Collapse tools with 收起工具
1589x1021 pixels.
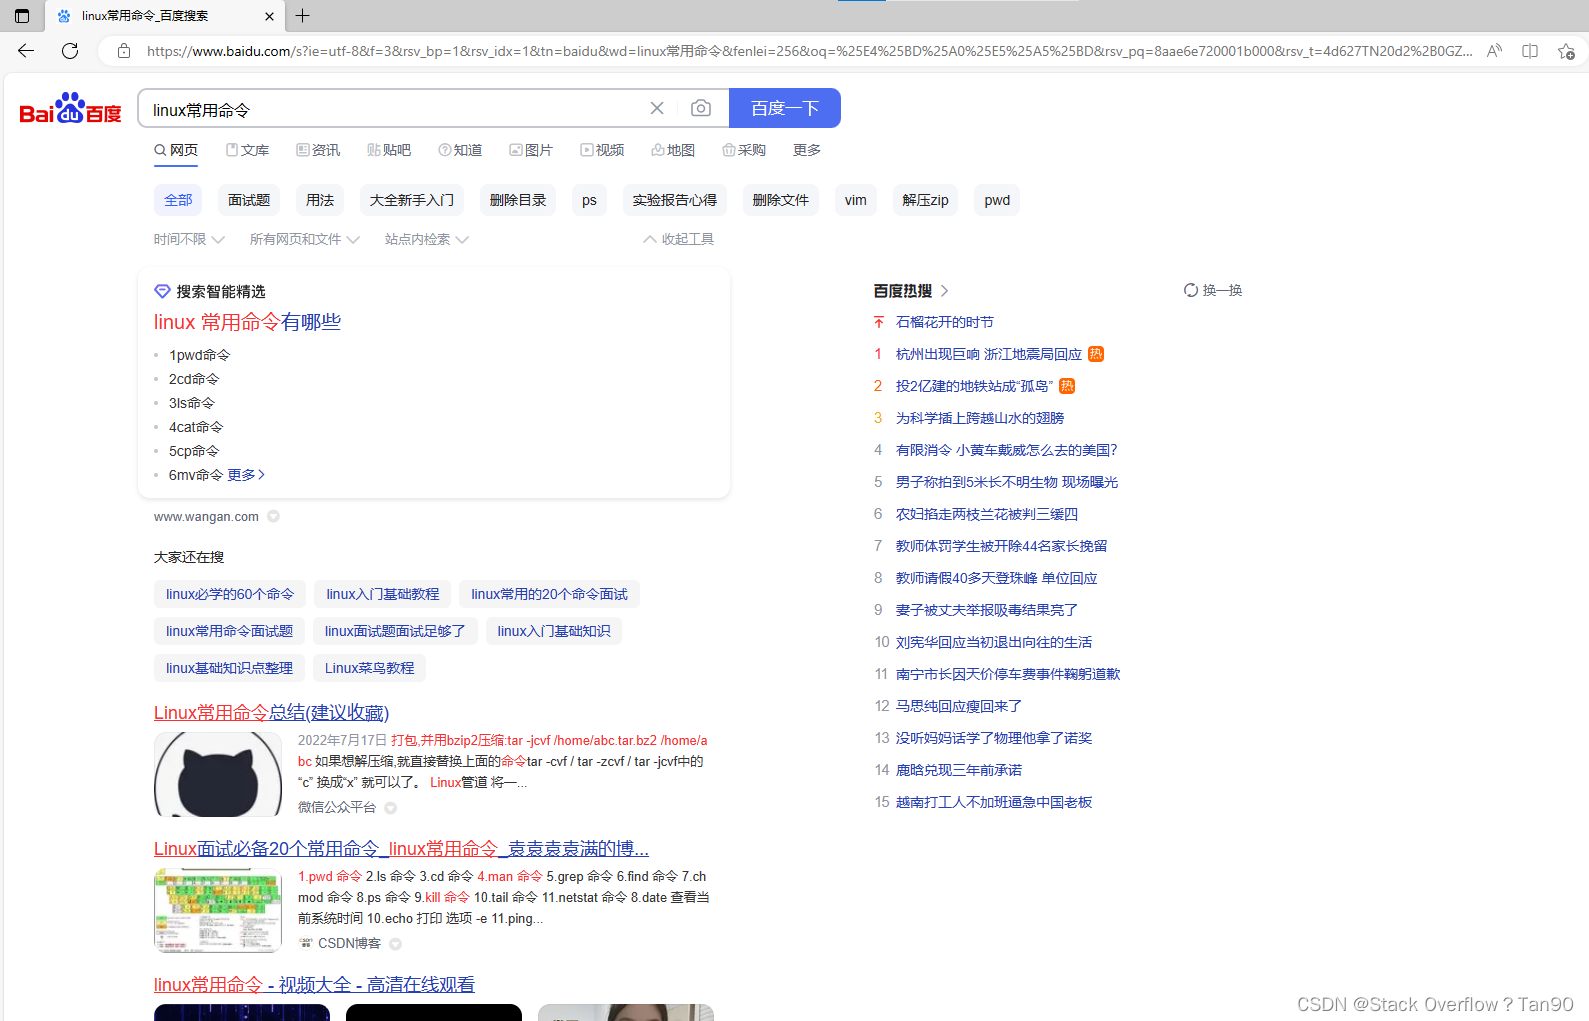click(x=679, y=239)
